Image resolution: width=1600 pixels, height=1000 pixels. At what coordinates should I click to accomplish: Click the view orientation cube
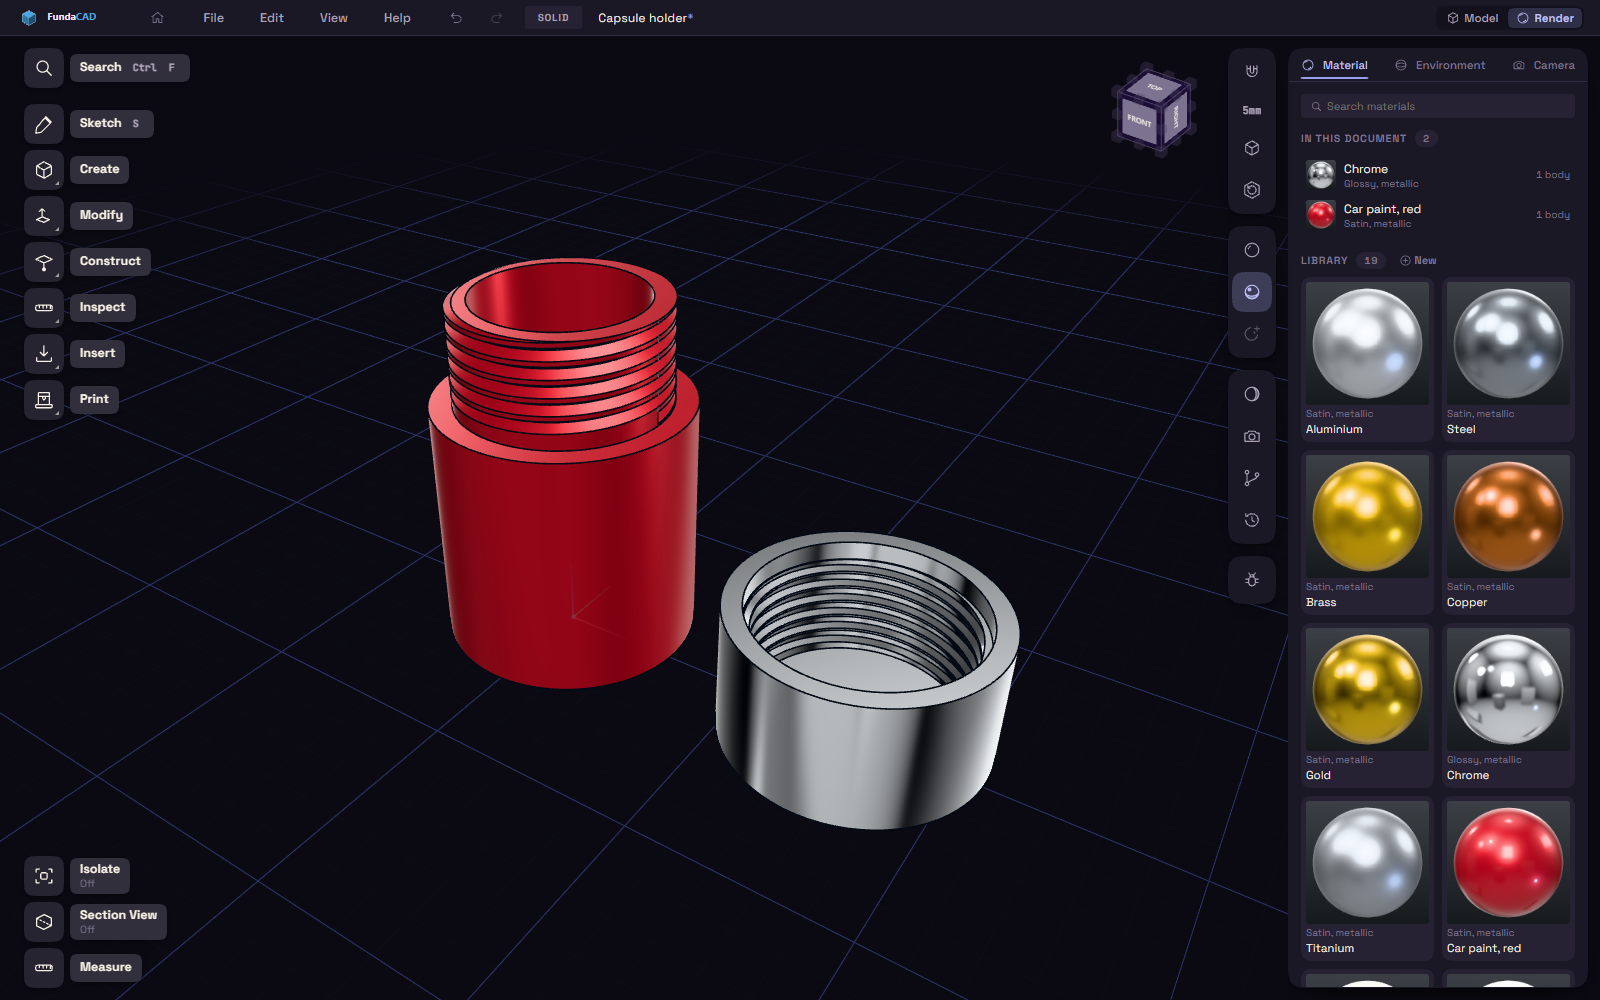pyautogui.click(x=1154, y=109)
